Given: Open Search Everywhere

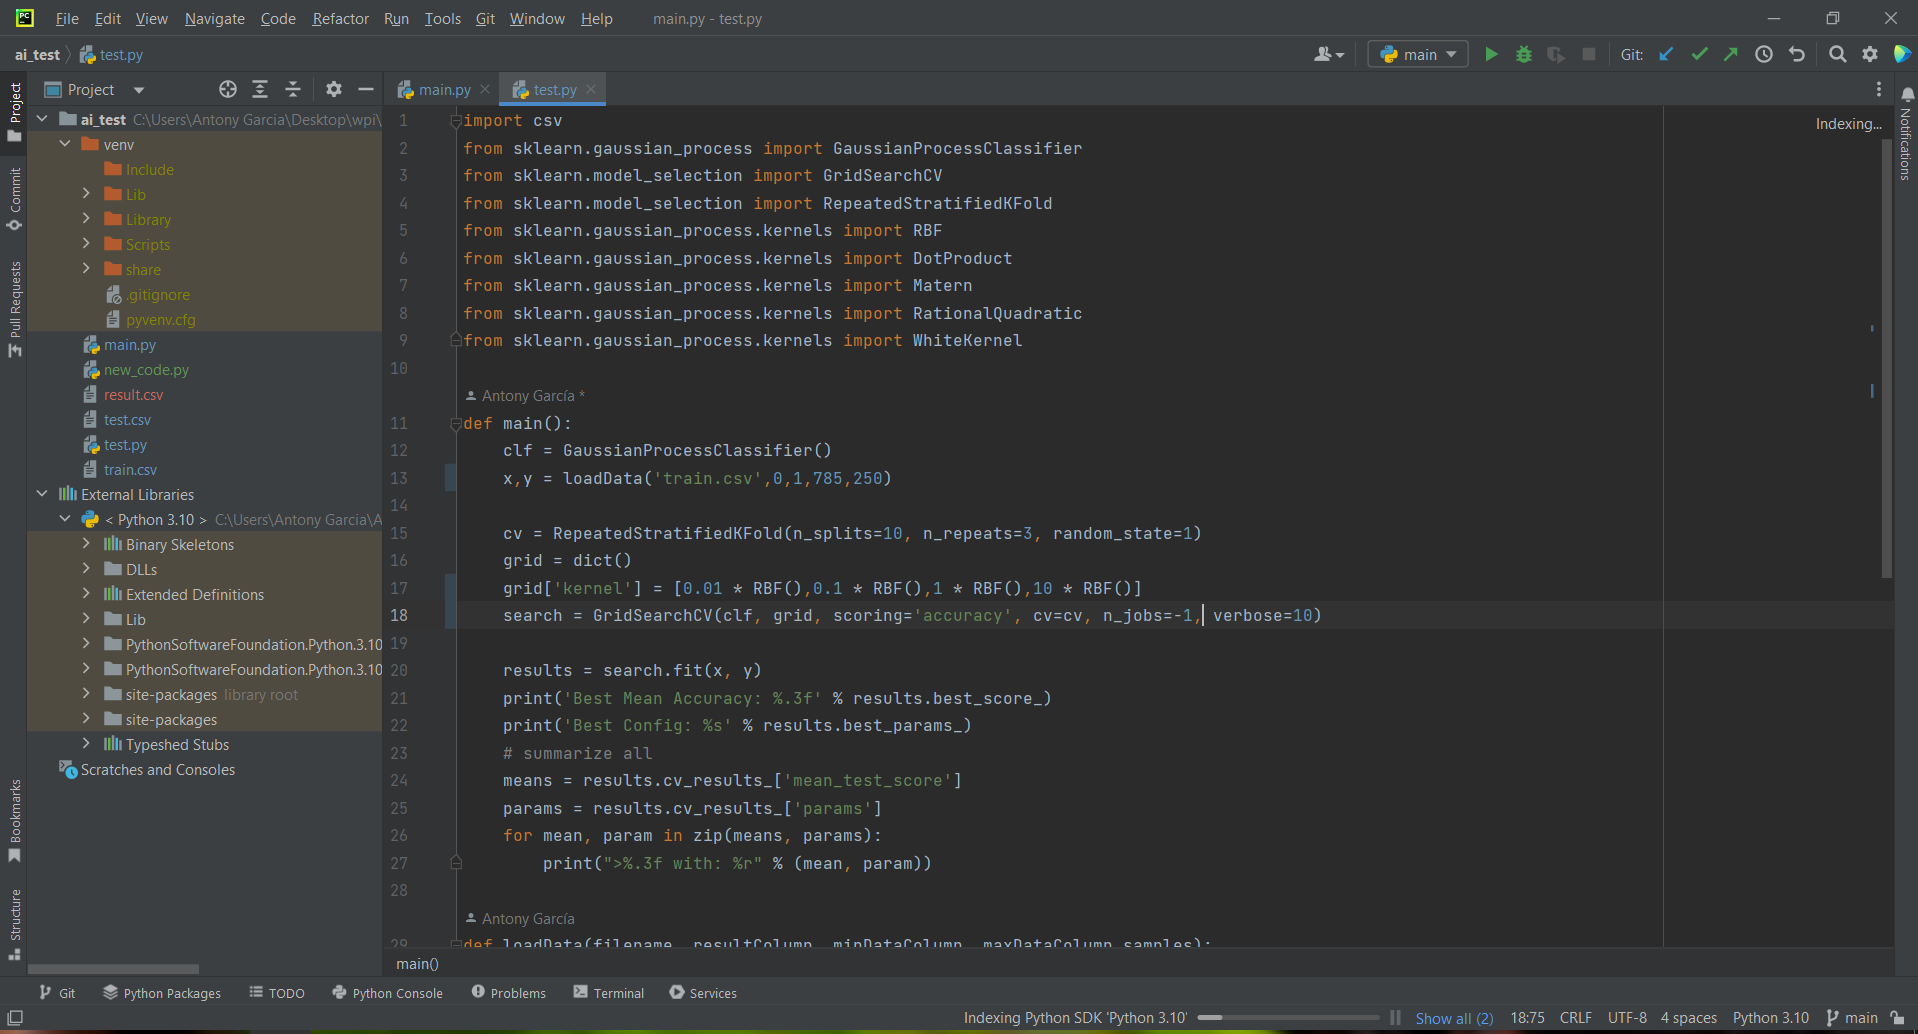Looking at the screenshot, I should [1837, 54].
